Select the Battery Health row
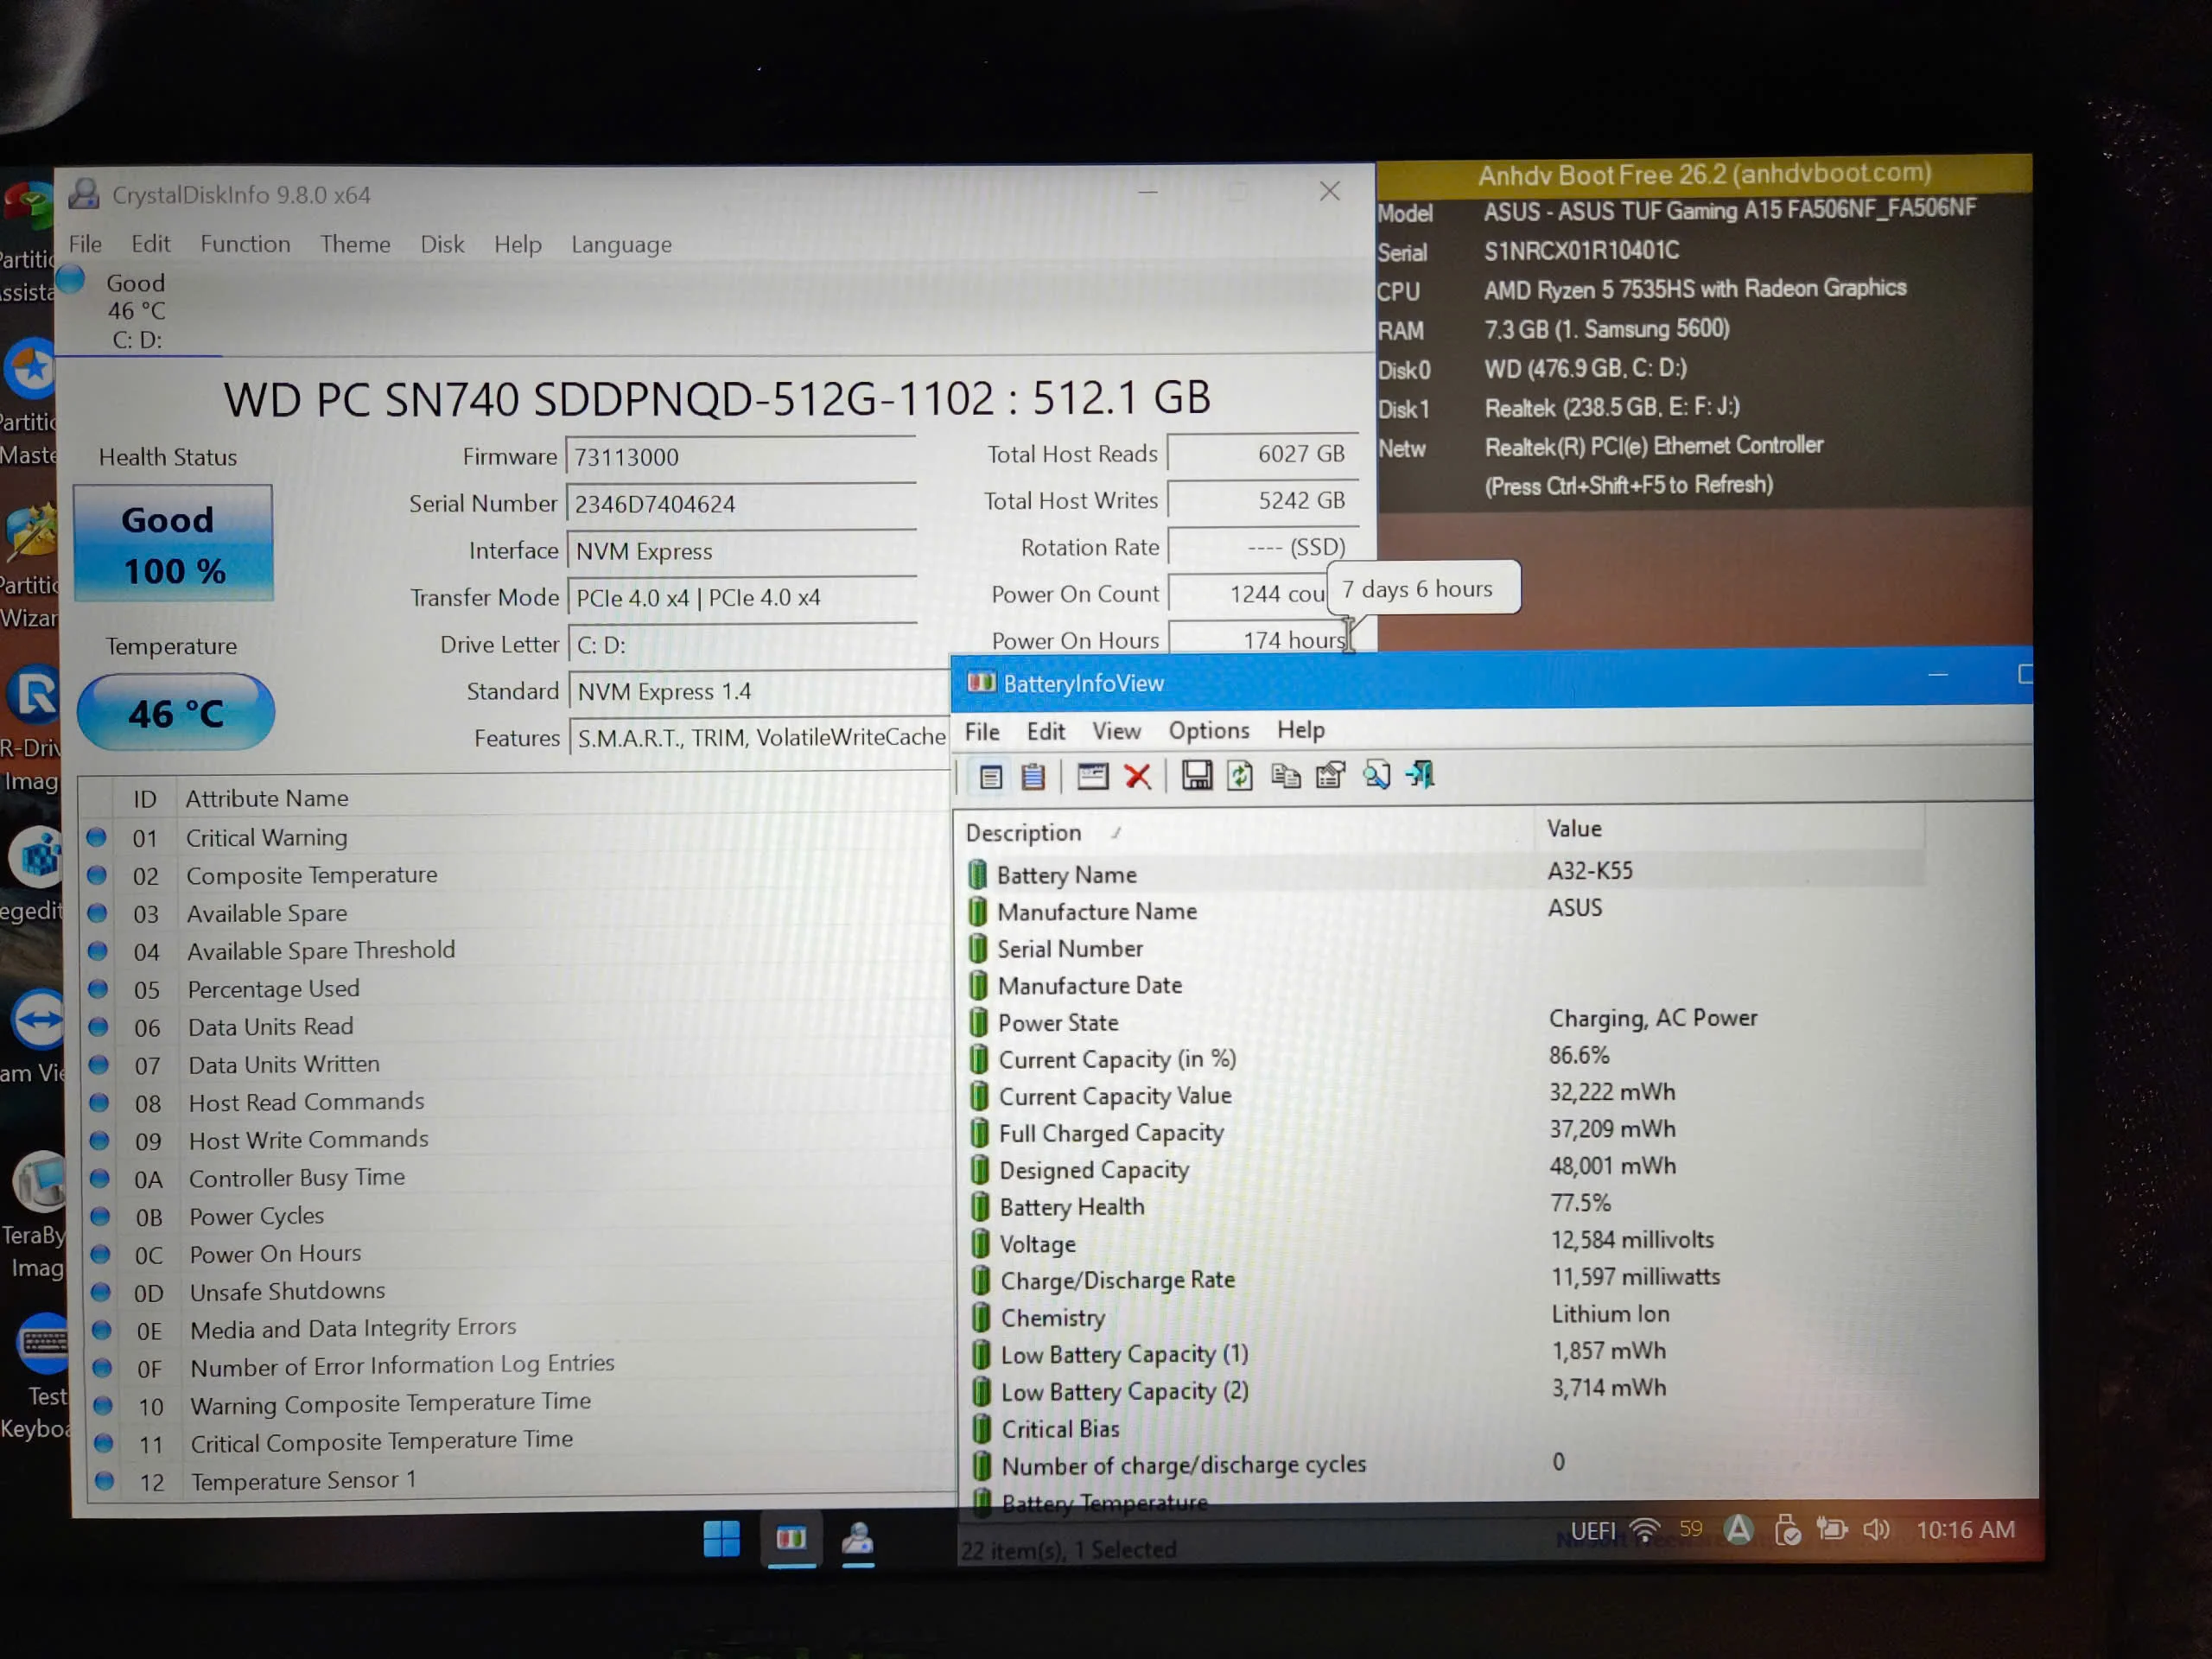The width and height of the screenshot is (2212, 1659). click(x=1446, y=1205)
